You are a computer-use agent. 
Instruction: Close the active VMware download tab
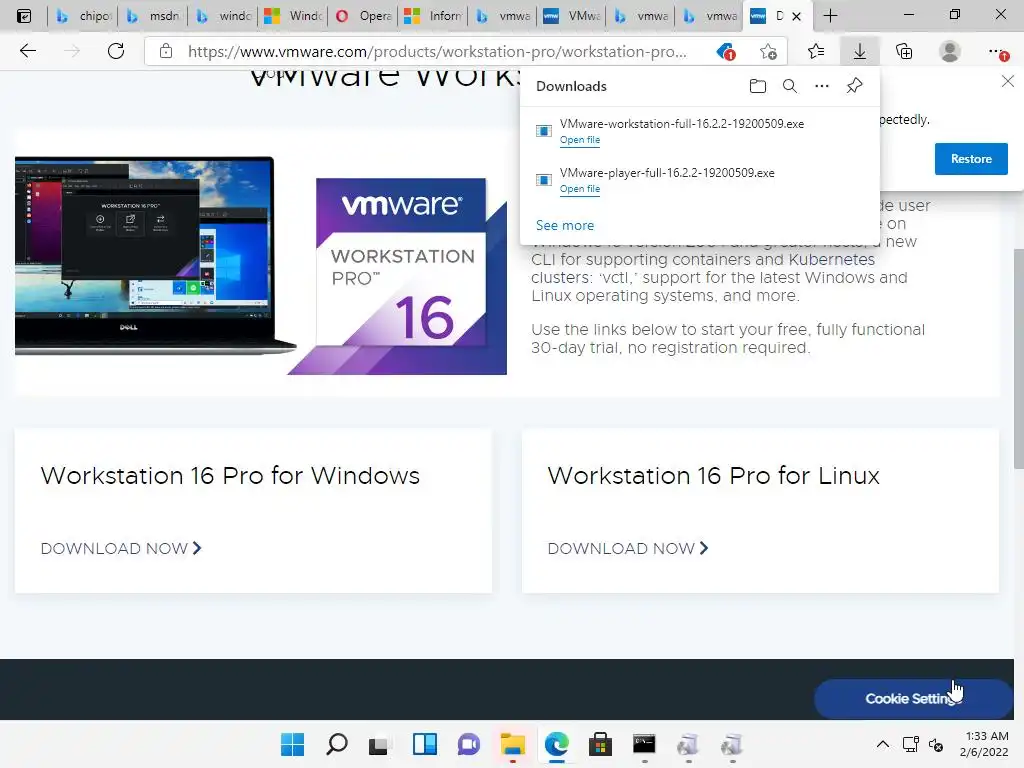coord(796,16)
